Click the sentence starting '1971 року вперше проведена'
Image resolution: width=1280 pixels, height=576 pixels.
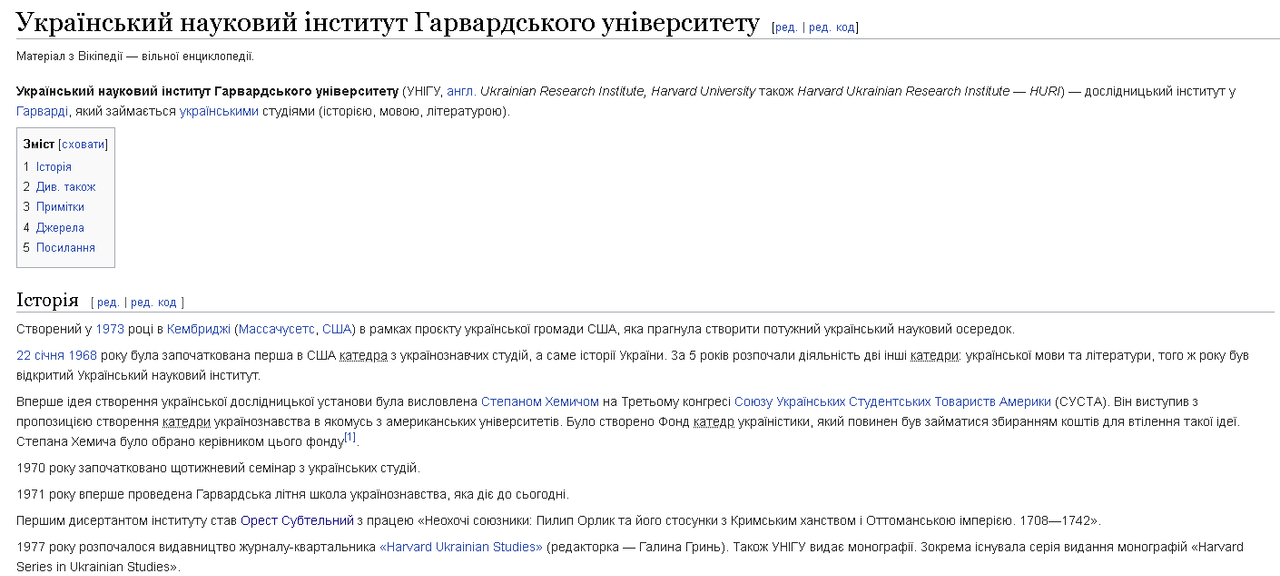point(292,494)
